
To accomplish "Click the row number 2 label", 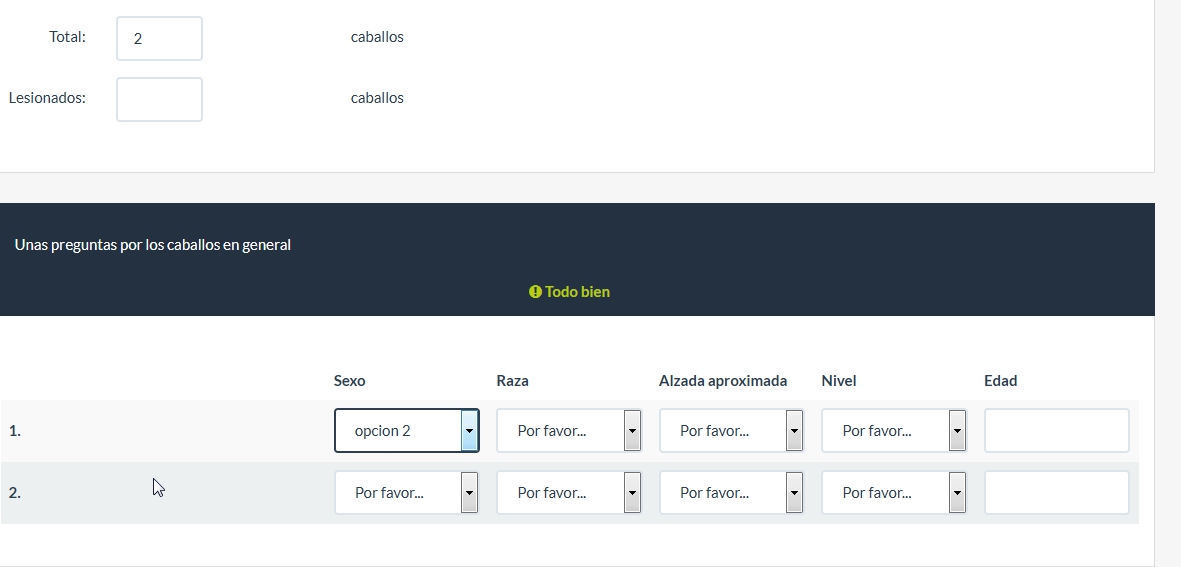I will coord(15,493).
